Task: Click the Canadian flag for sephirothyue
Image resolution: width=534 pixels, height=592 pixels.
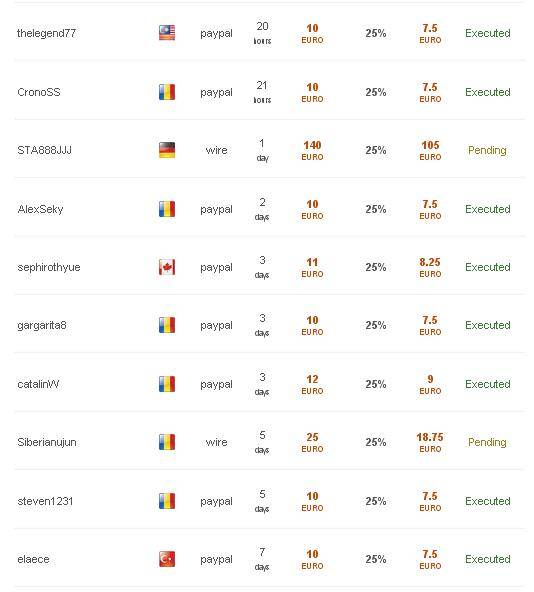Action: pos(167,267)
